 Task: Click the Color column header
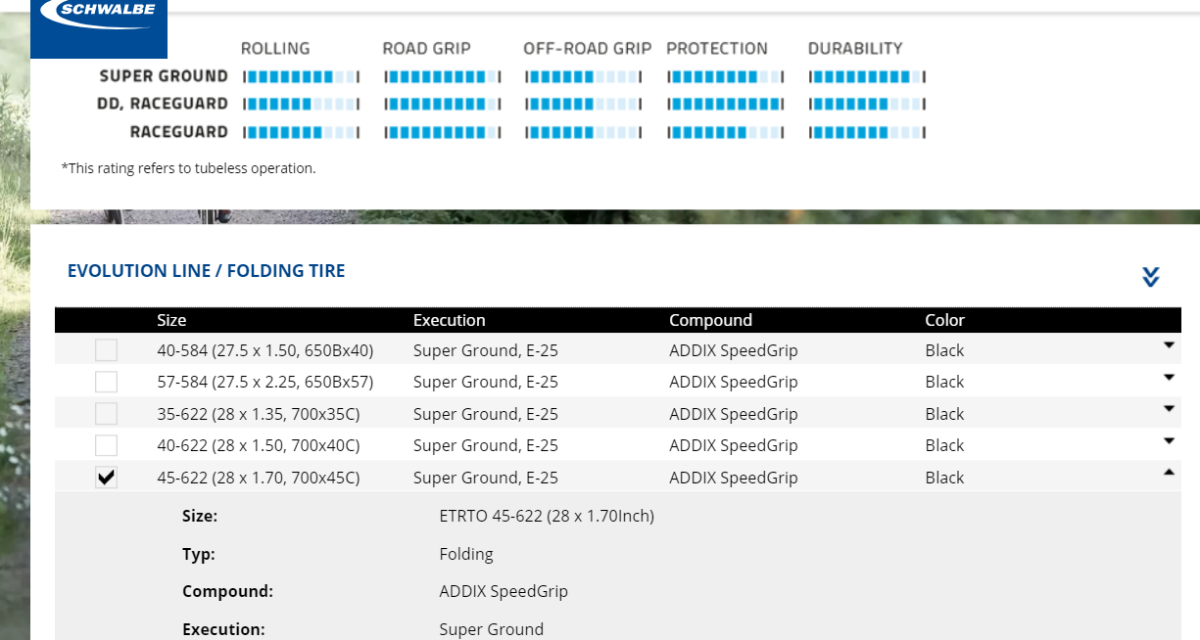[x=944, y=320]
